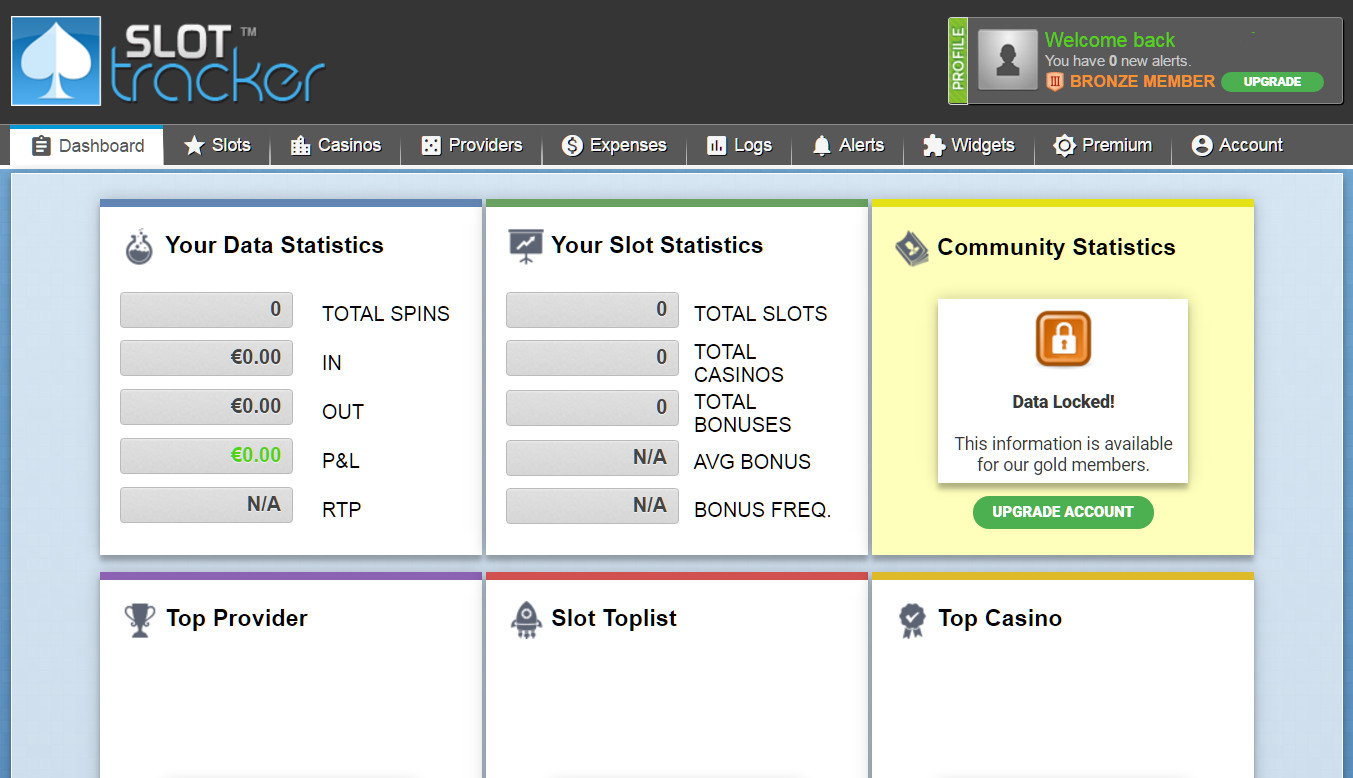Click the Community Statistics cards icon
Viewport: 1353px width, 778px height.
pos(911,248)
